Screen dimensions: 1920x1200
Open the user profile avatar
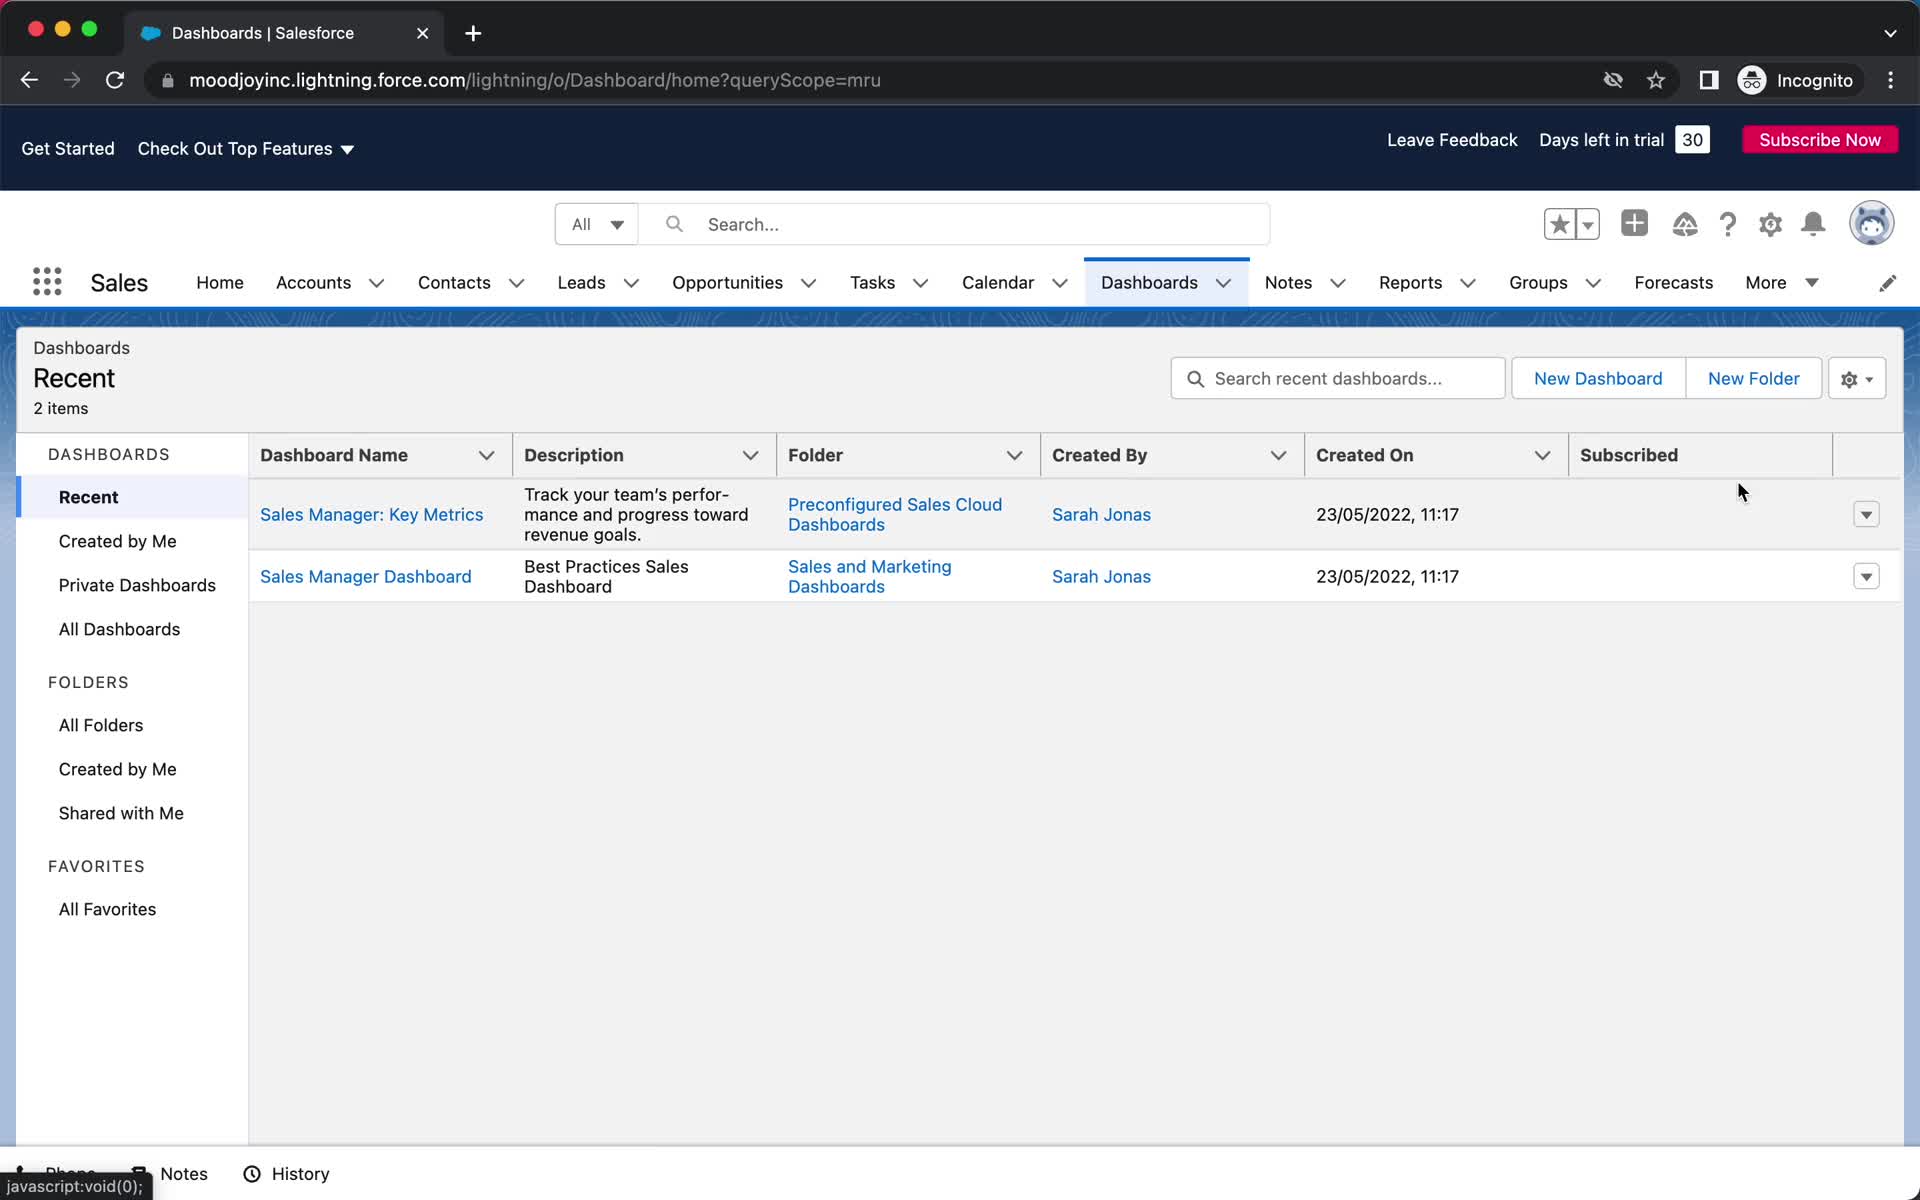coord(1871,223)
